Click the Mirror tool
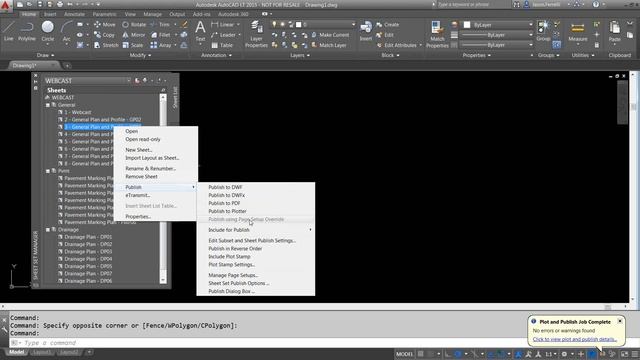Viewport: 640px width, 360px height. [x=133, y=35]
